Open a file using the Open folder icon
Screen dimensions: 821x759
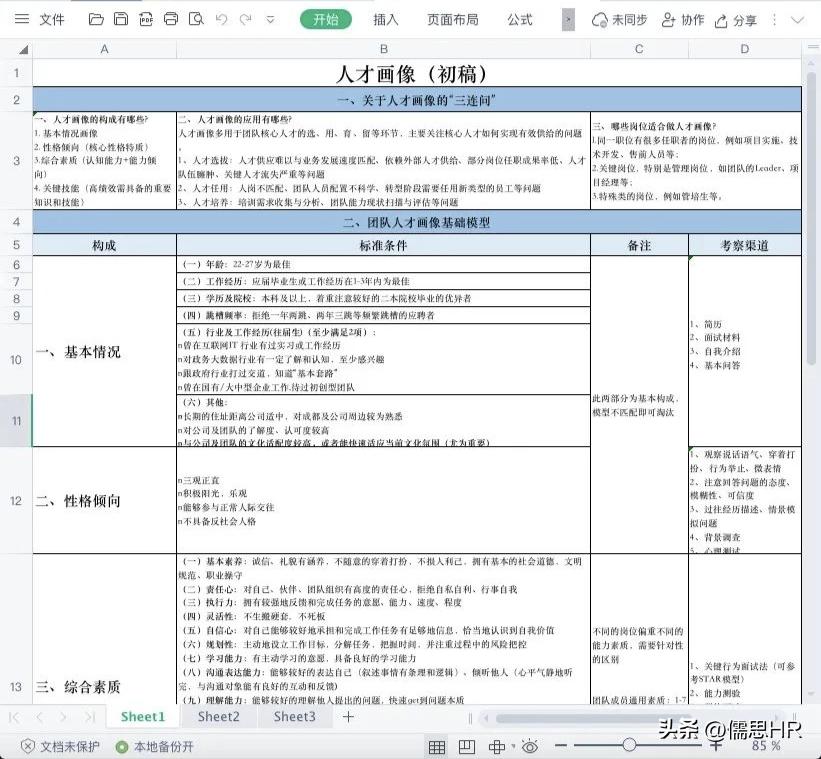(95, 18)
